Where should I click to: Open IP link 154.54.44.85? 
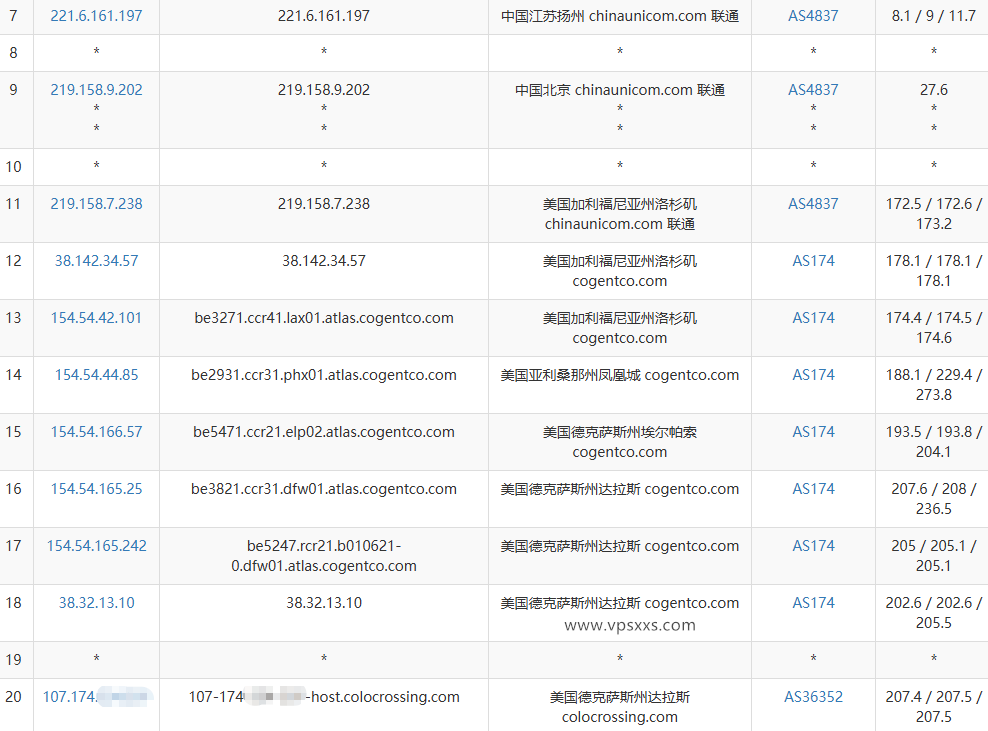click(x=96, y=375)
